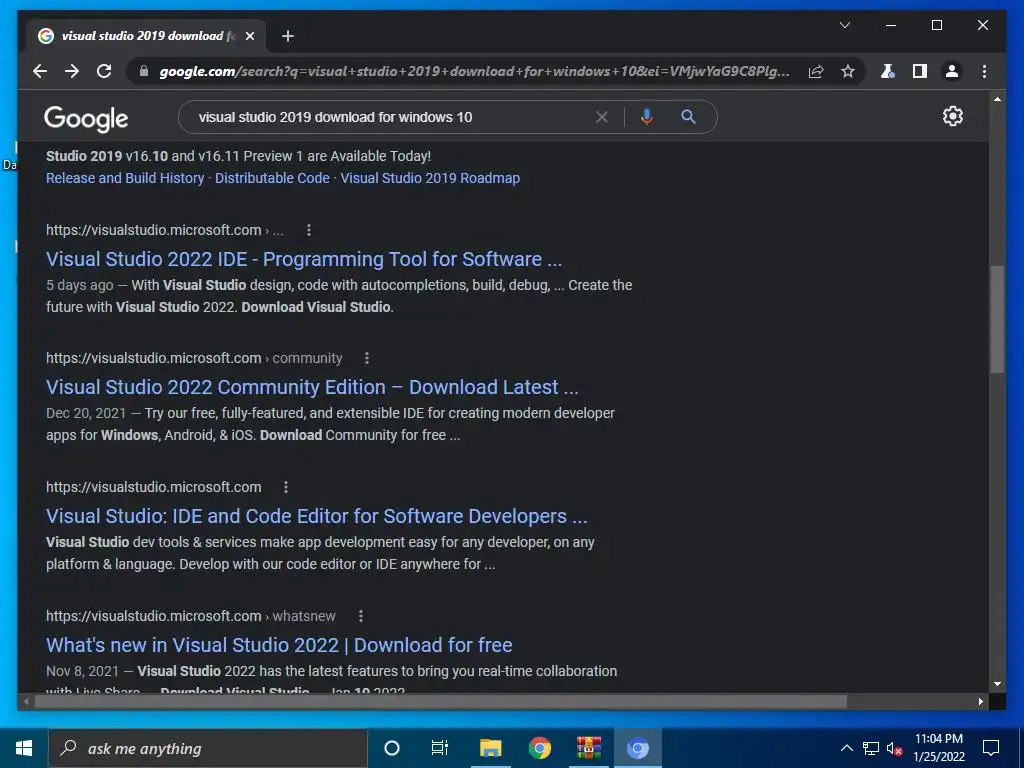Go forward to the next page
This screenshot has width=1024, height=768.
click(72, 71)
